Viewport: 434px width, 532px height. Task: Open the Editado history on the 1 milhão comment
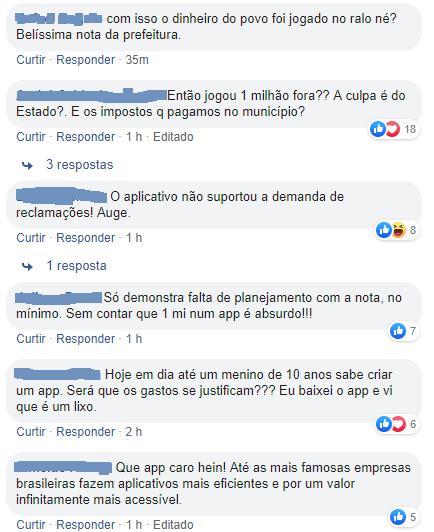tap(173, 137)
